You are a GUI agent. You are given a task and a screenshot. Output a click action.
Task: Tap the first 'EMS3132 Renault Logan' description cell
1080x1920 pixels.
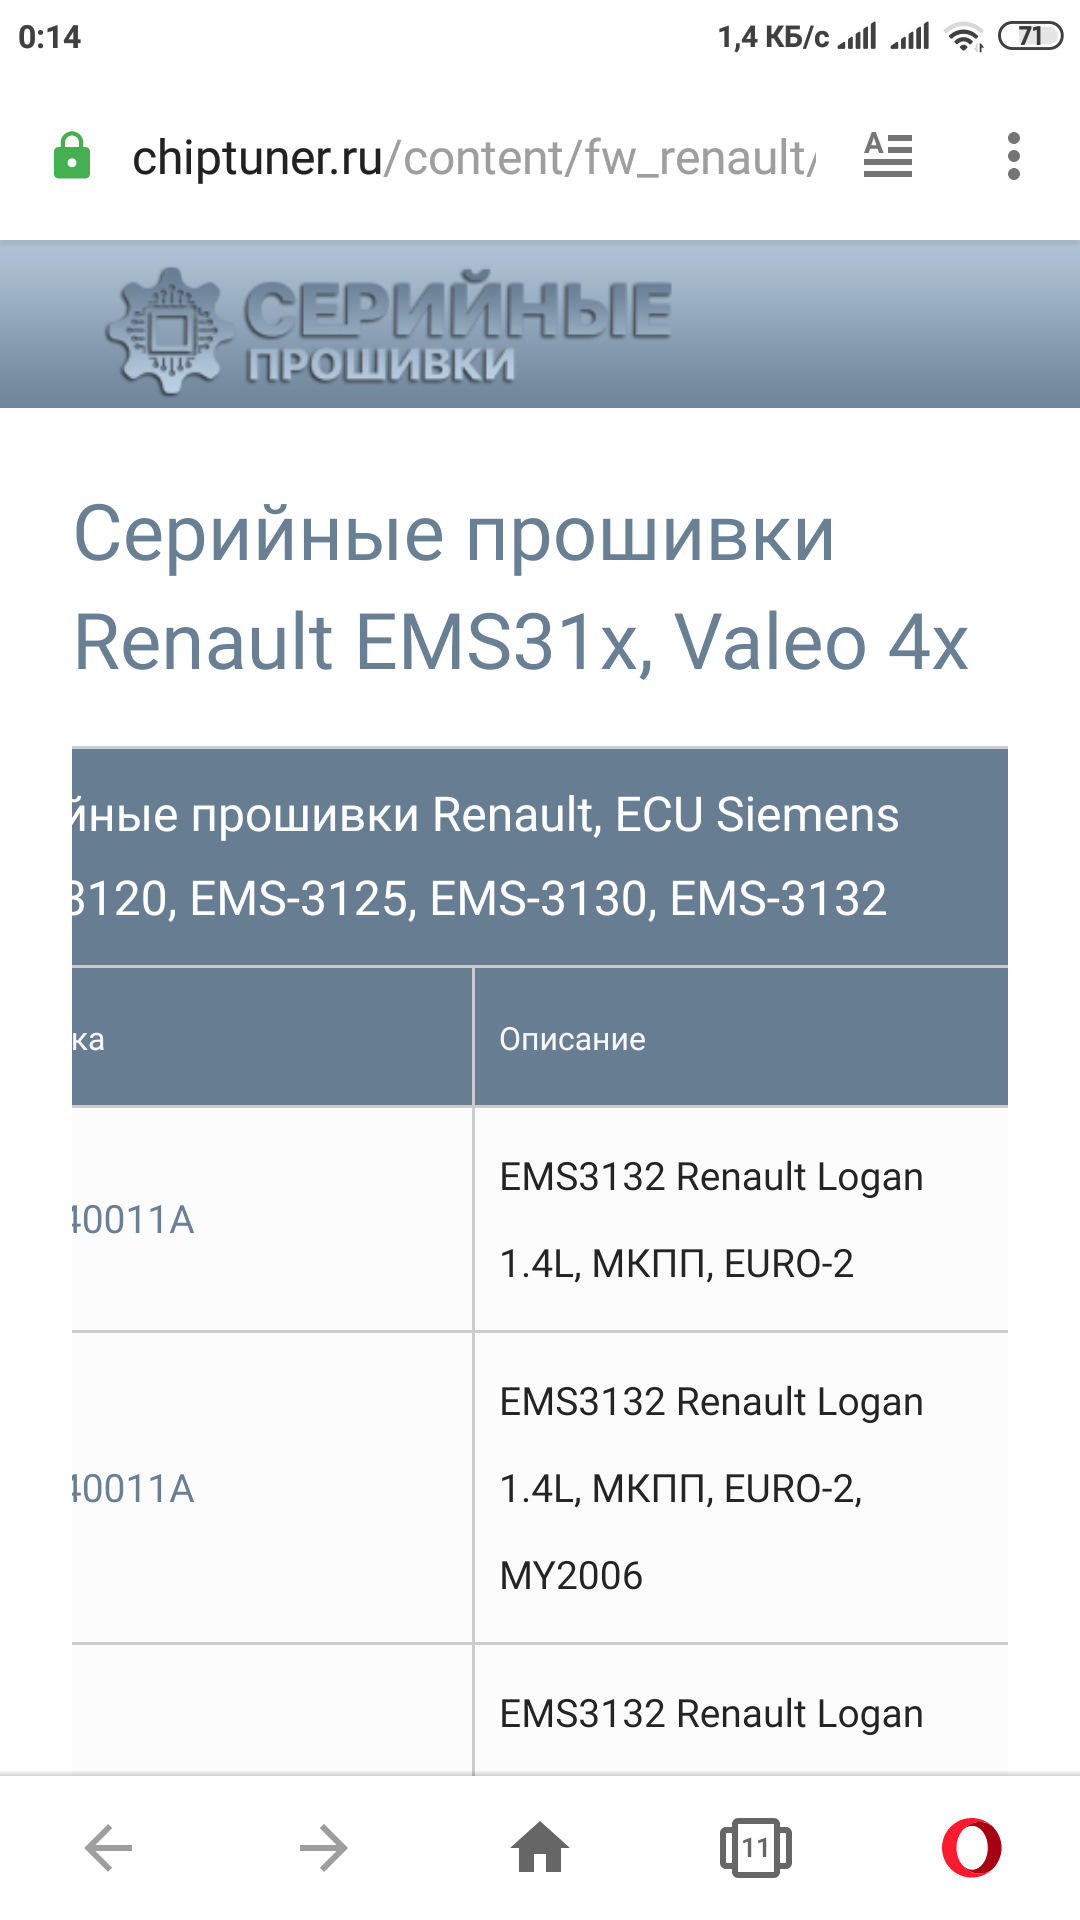pos(711,1220)
